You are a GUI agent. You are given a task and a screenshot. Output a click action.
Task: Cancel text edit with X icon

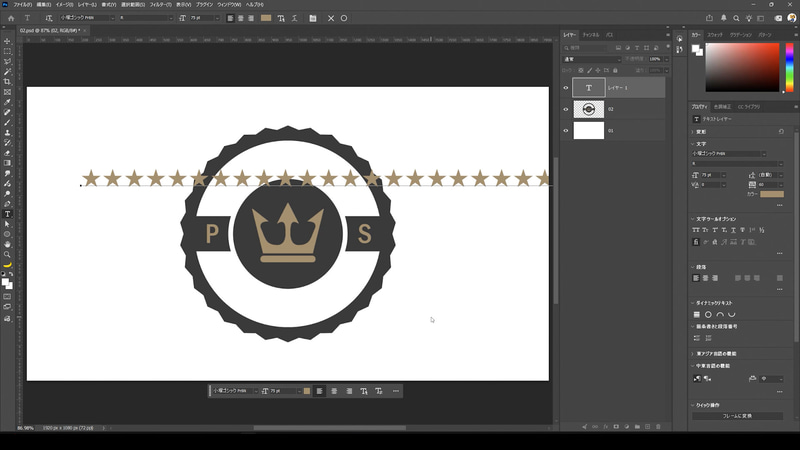[x=331, y=18]
